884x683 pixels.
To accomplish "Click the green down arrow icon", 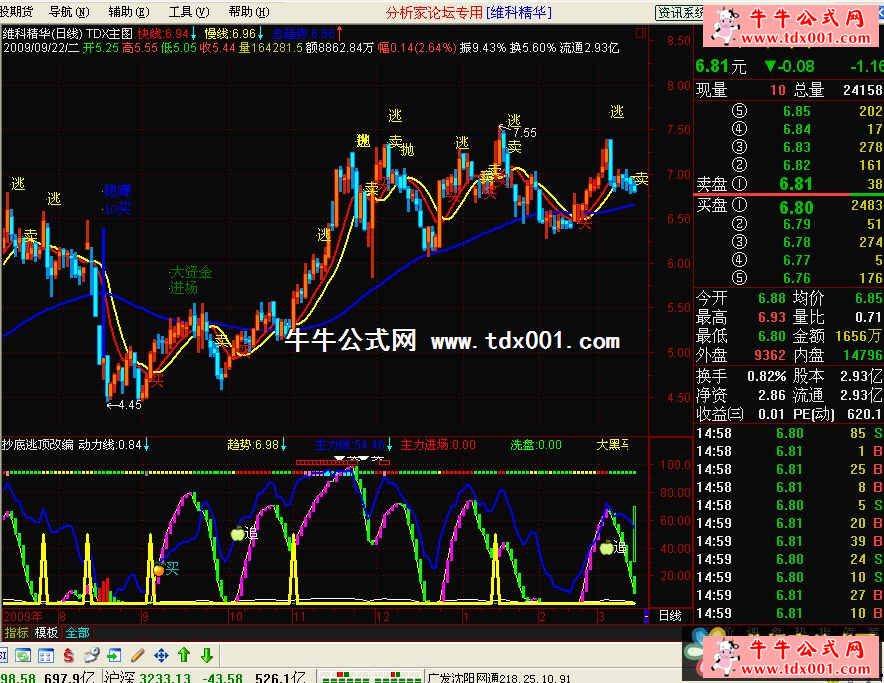I will tap(207, 655).
